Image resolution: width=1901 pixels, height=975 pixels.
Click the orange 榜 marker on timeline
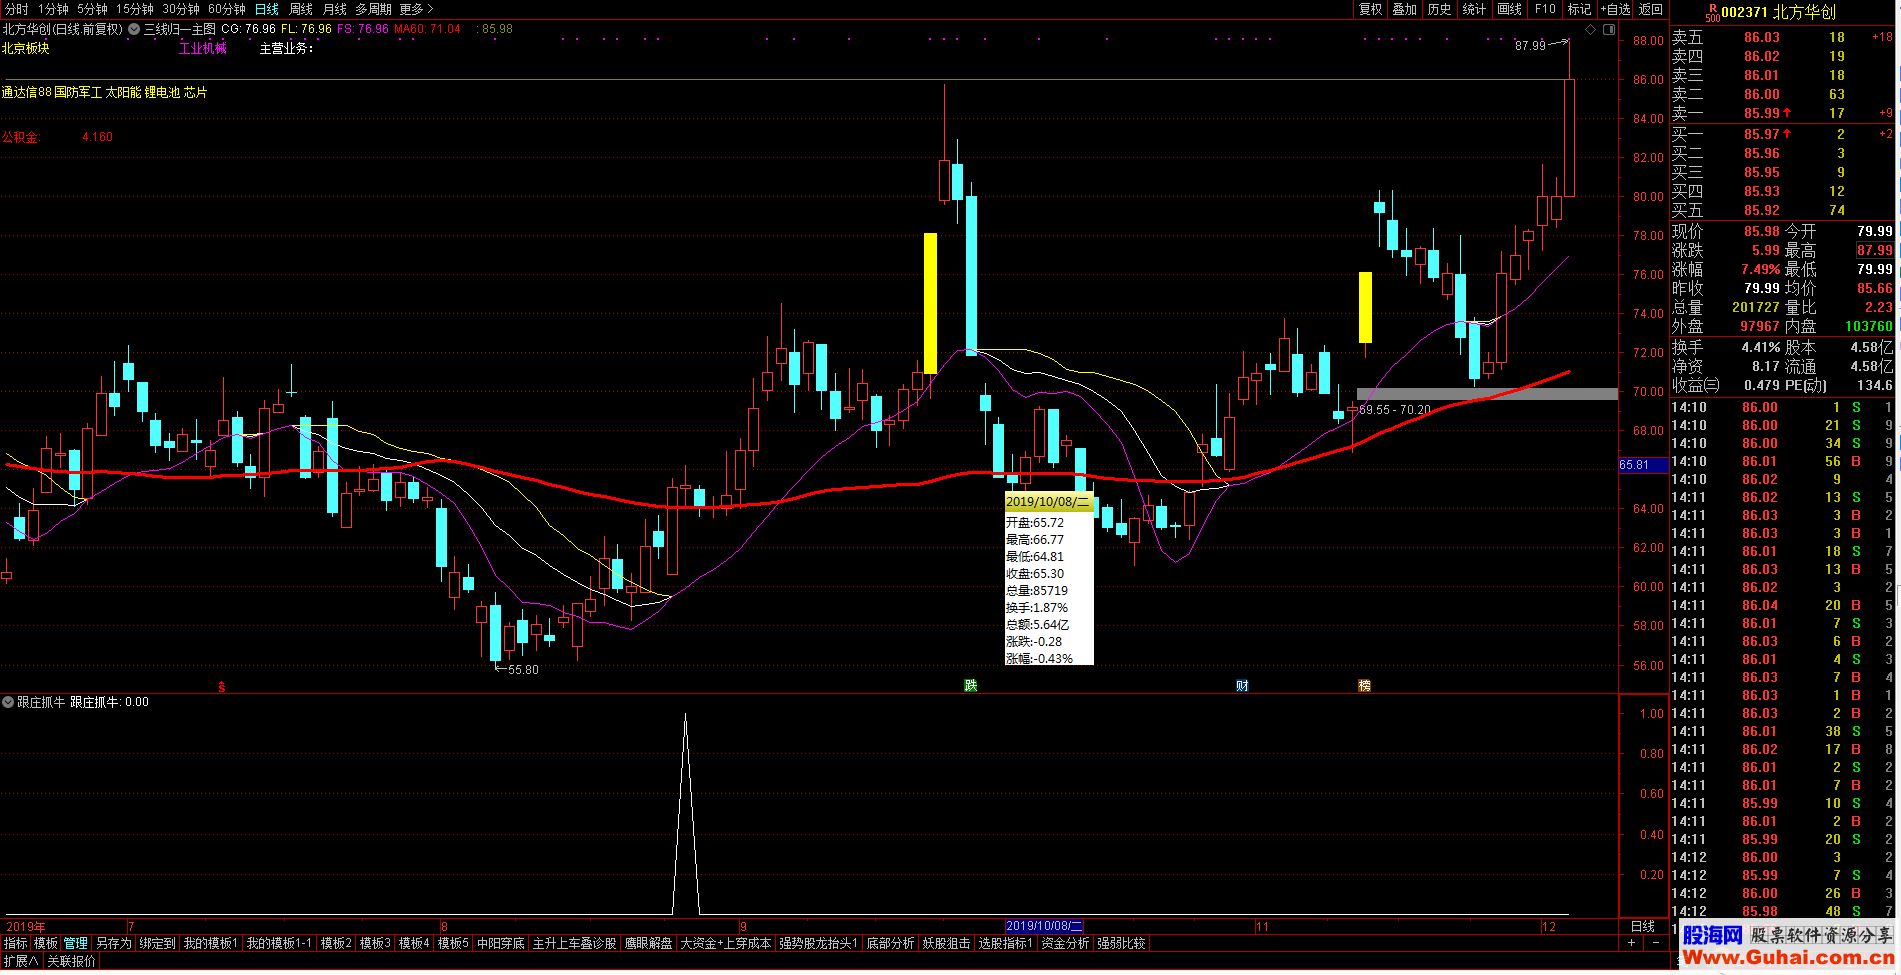tap(1364, 685)
